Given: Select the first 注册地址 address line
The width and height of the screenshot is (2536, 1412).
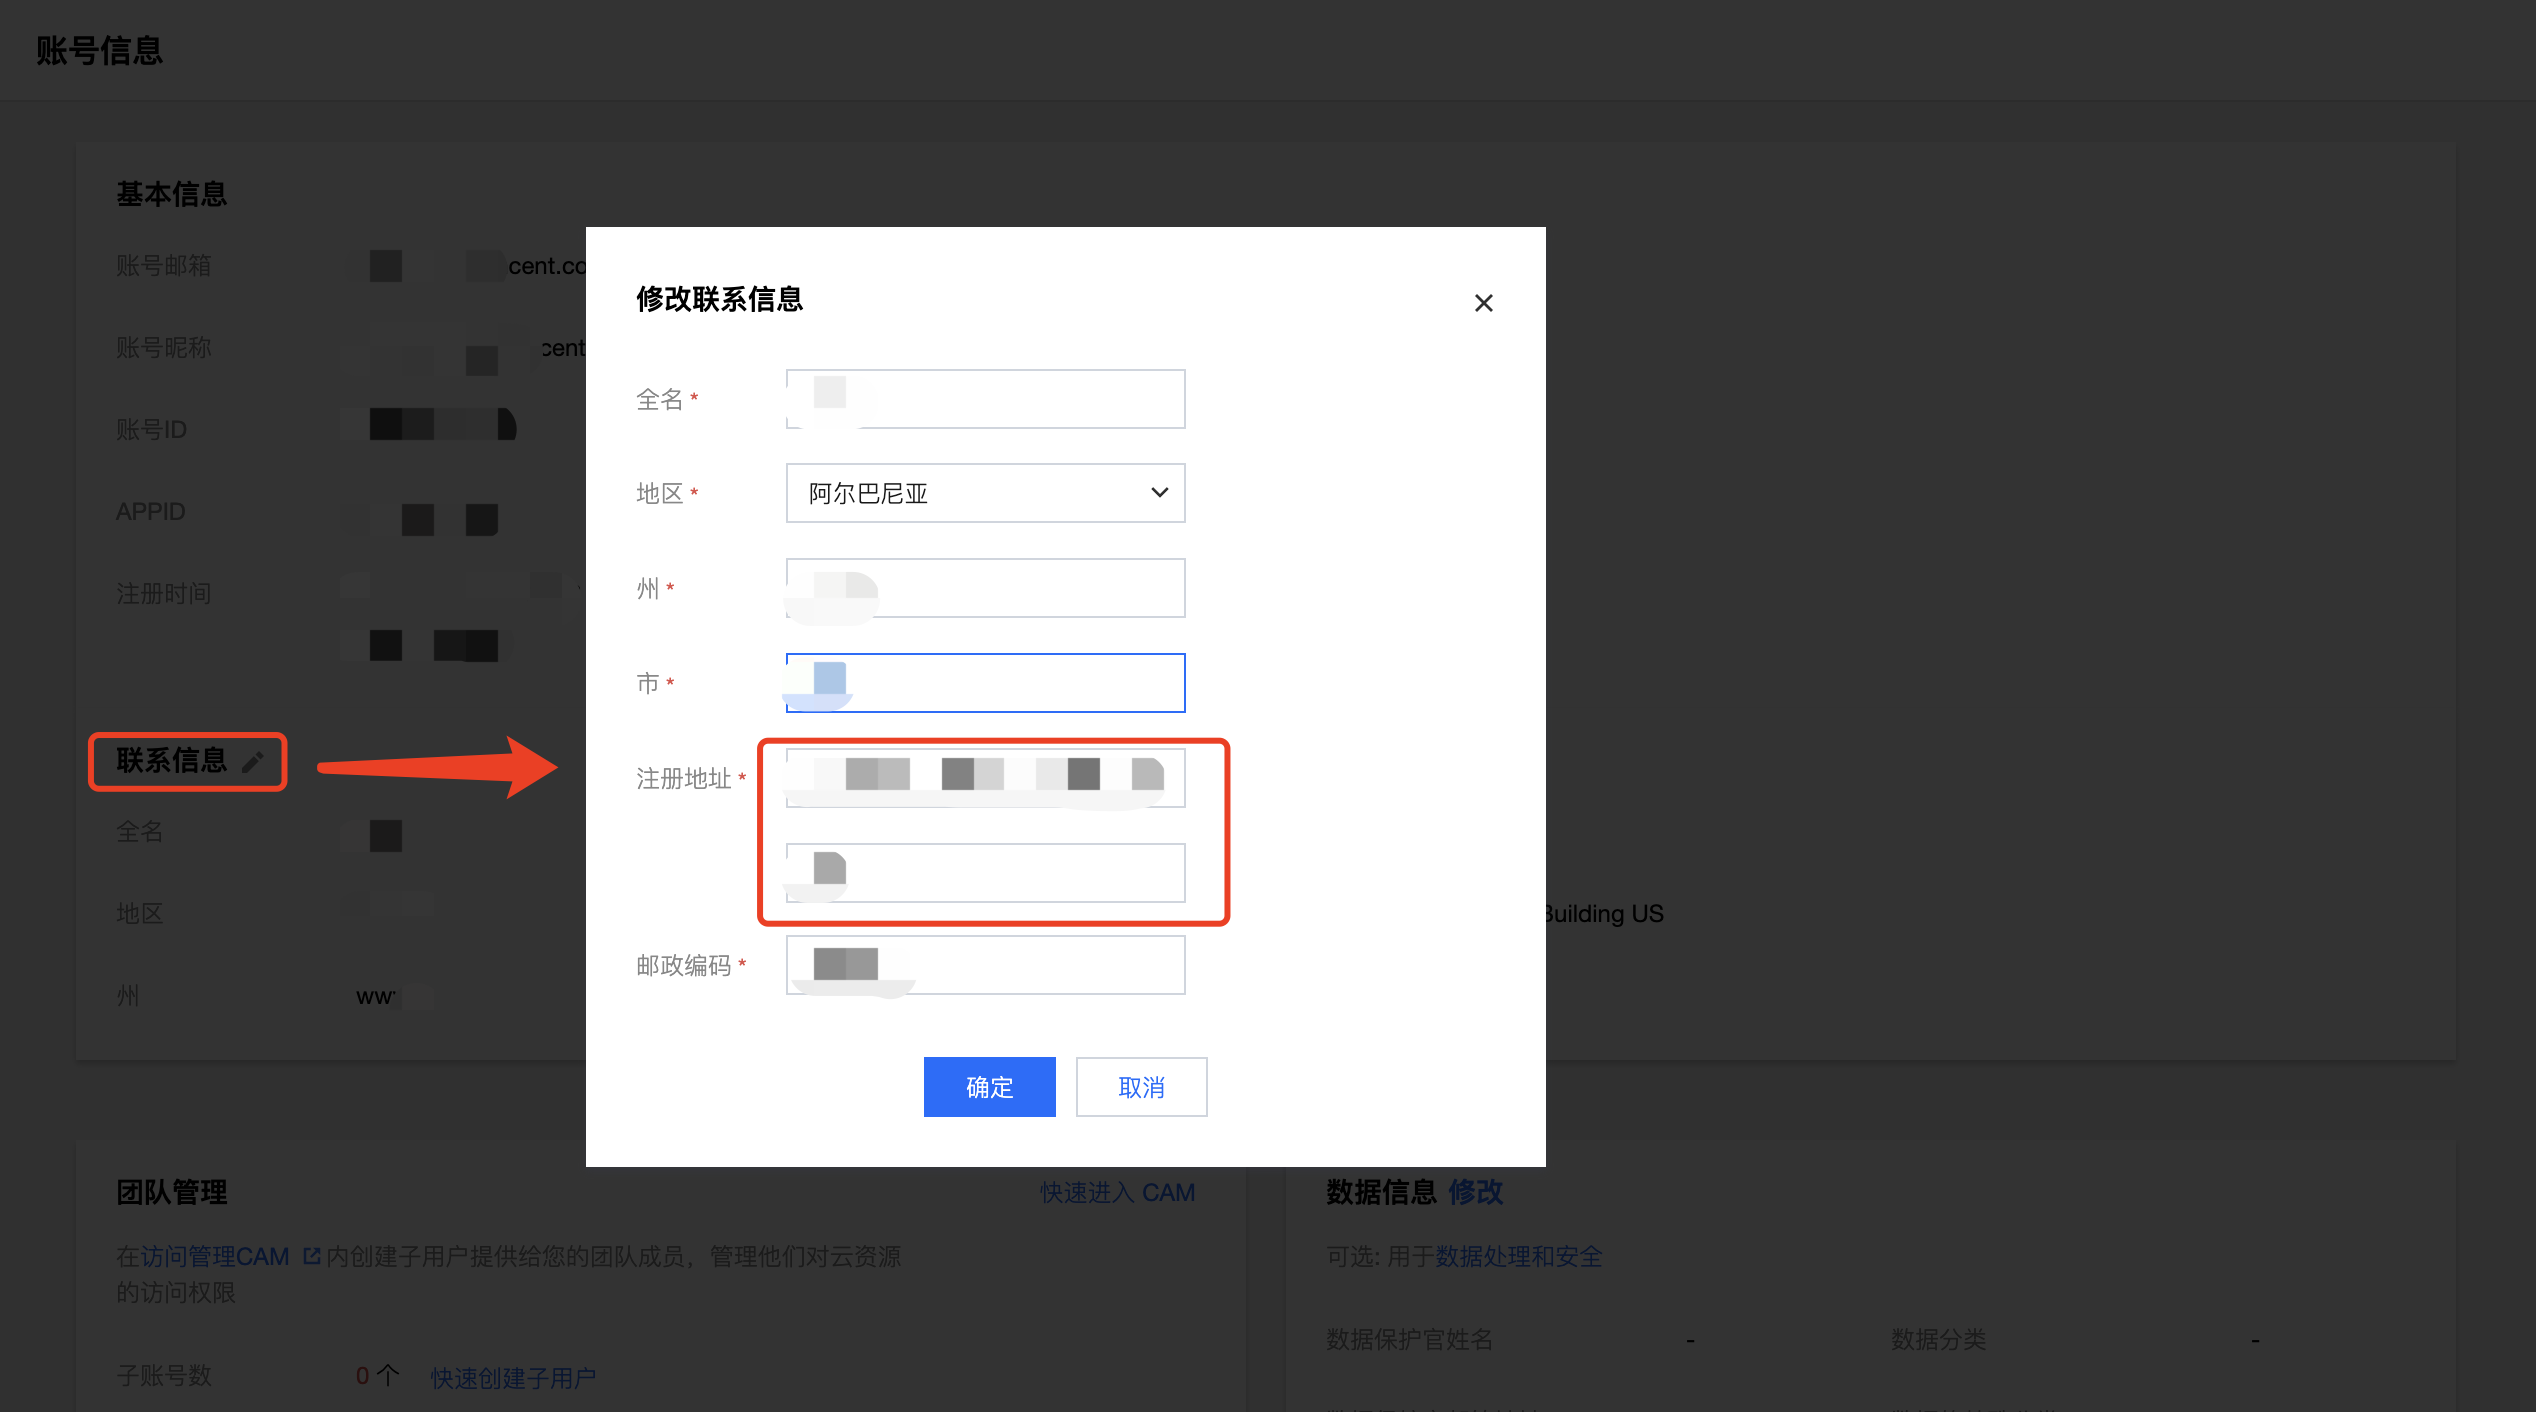Looking at the screenshot, I should point(985,778).
